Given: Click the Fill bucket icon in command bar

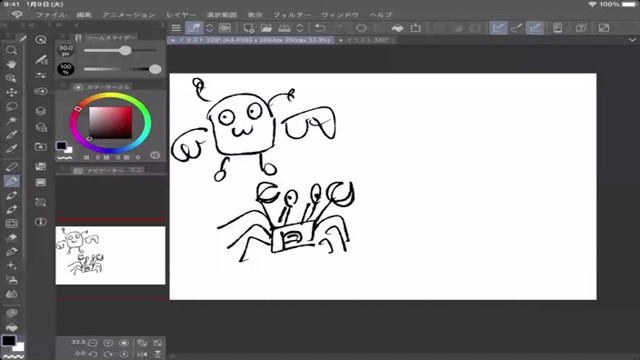Looking at the screenshot, I should click(397, 28).
